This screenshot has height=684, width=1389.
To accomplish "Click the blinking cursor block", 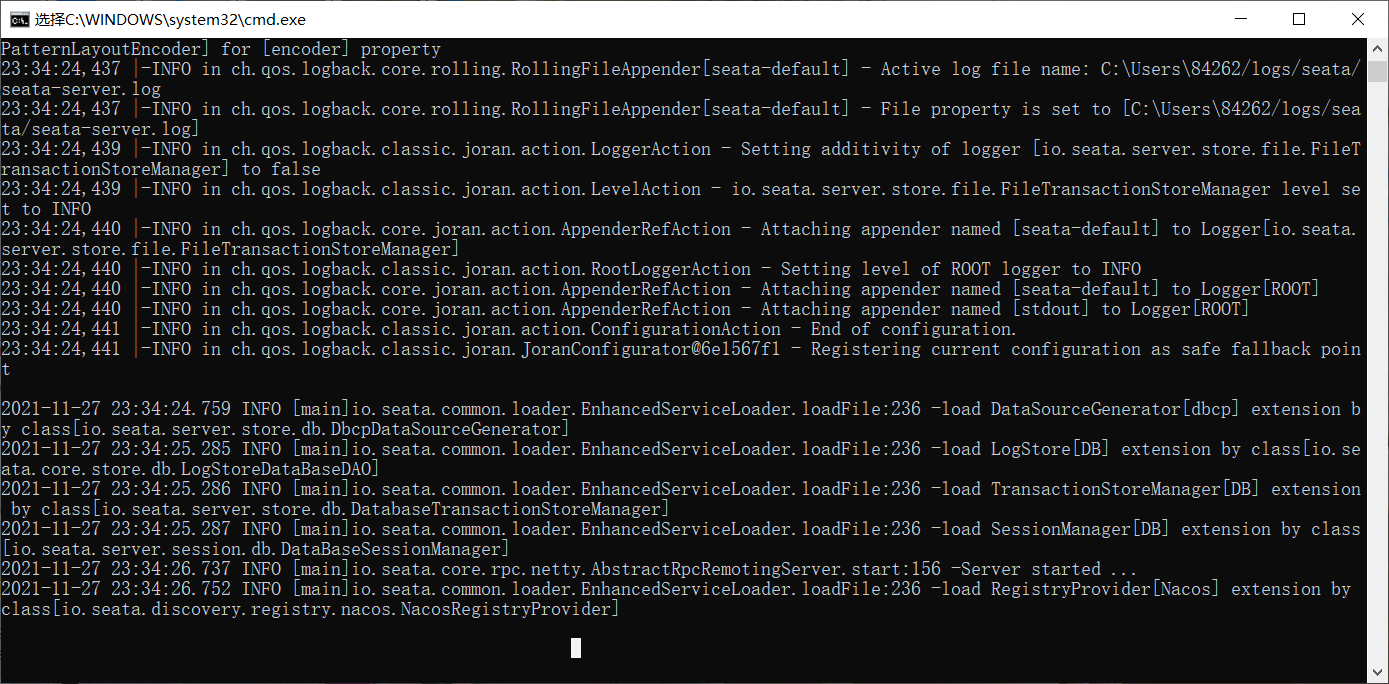I will (x=575, y=647).
